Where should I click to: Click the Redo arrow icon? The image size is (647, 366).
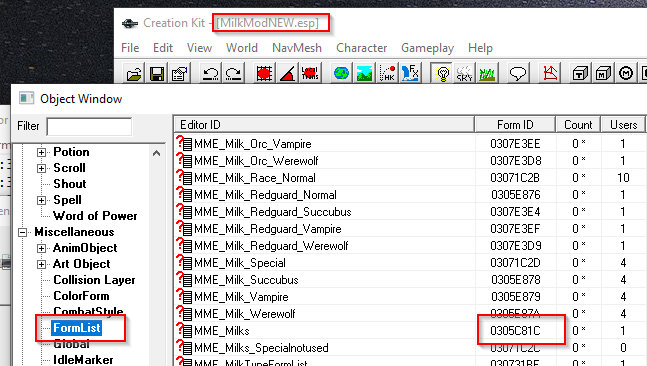point(234,74)
